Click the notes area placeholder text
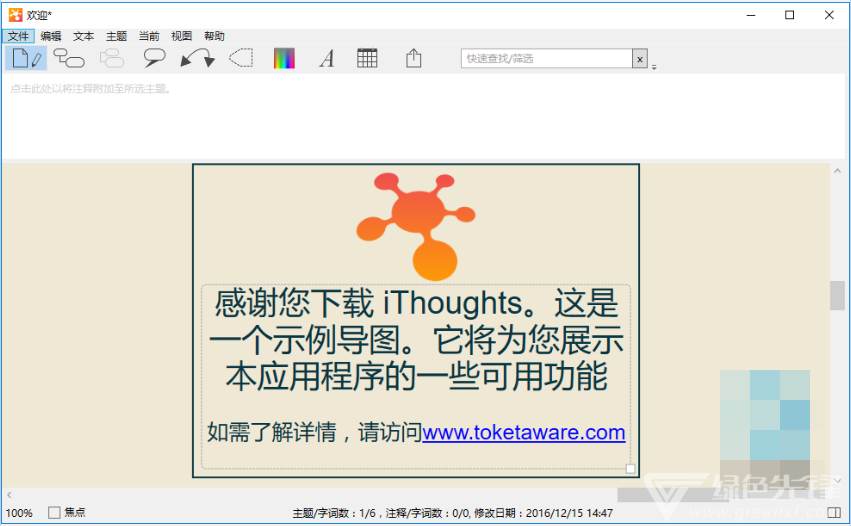 point(90,88)
